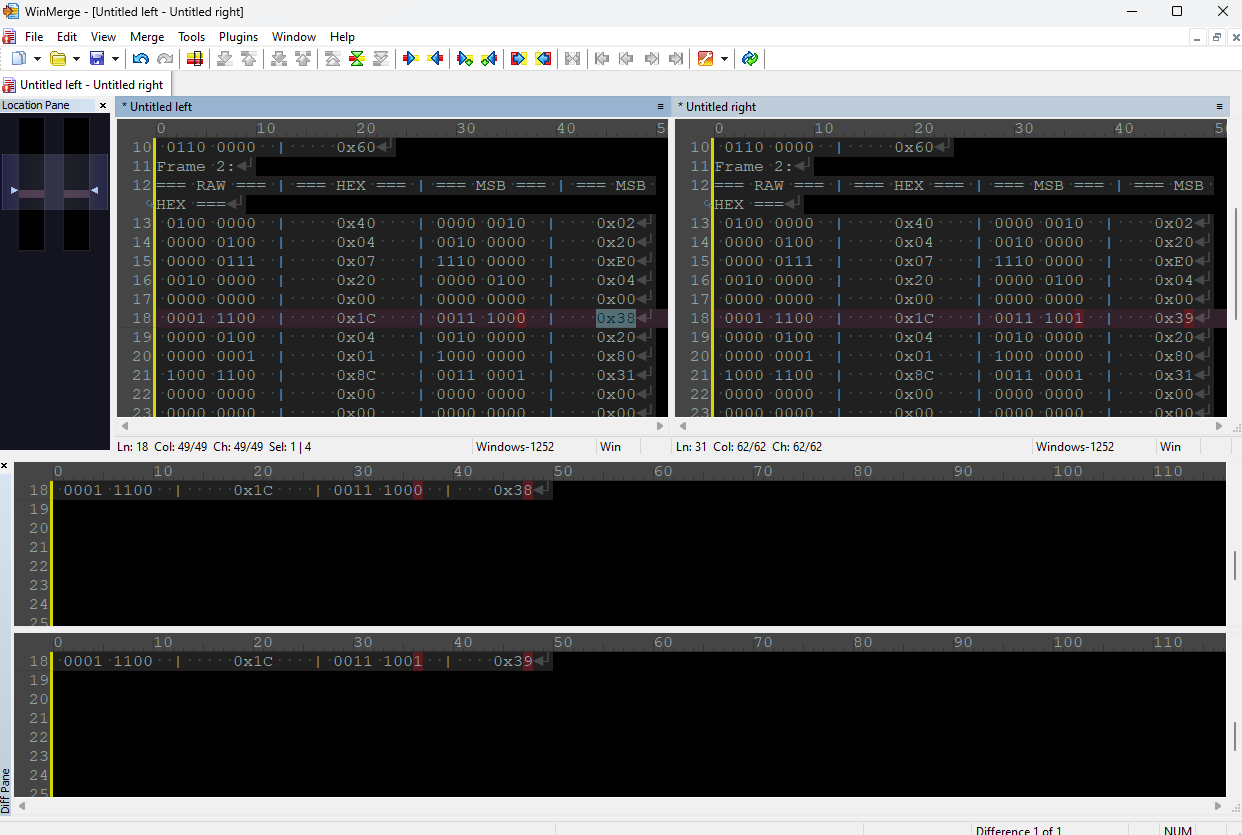Click the Refresh toolbar icon
Screen dimensions: 1242x835
(750, 59)
